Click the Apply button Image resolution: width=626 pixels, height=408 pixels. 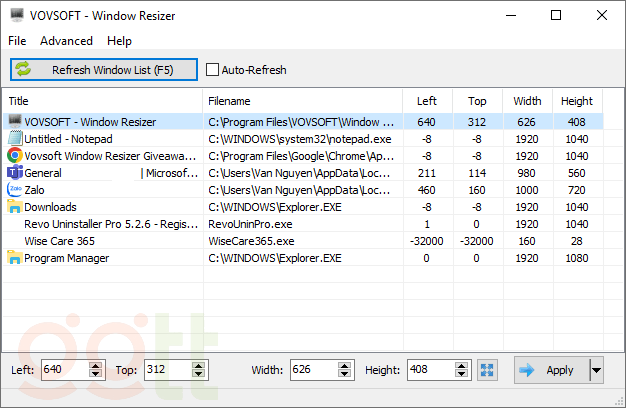(x=550, y=370)
